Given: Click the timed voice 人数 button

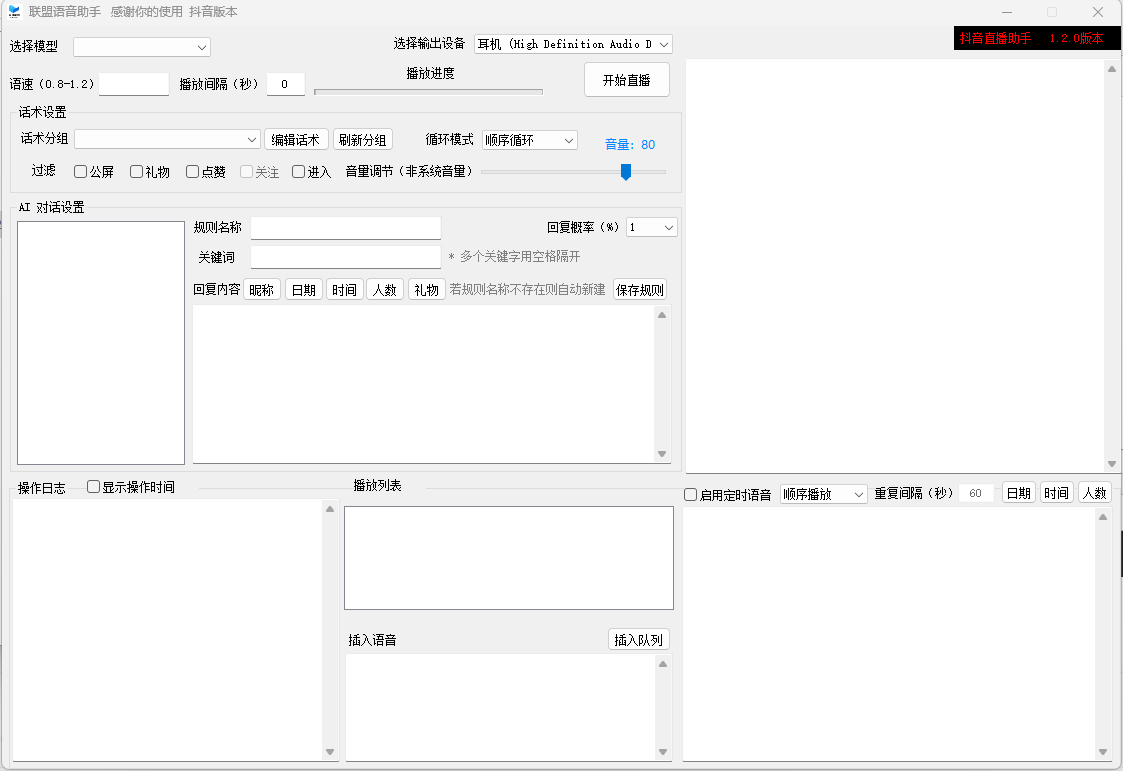Looking at the screenshot, I should coord(1094,493).
